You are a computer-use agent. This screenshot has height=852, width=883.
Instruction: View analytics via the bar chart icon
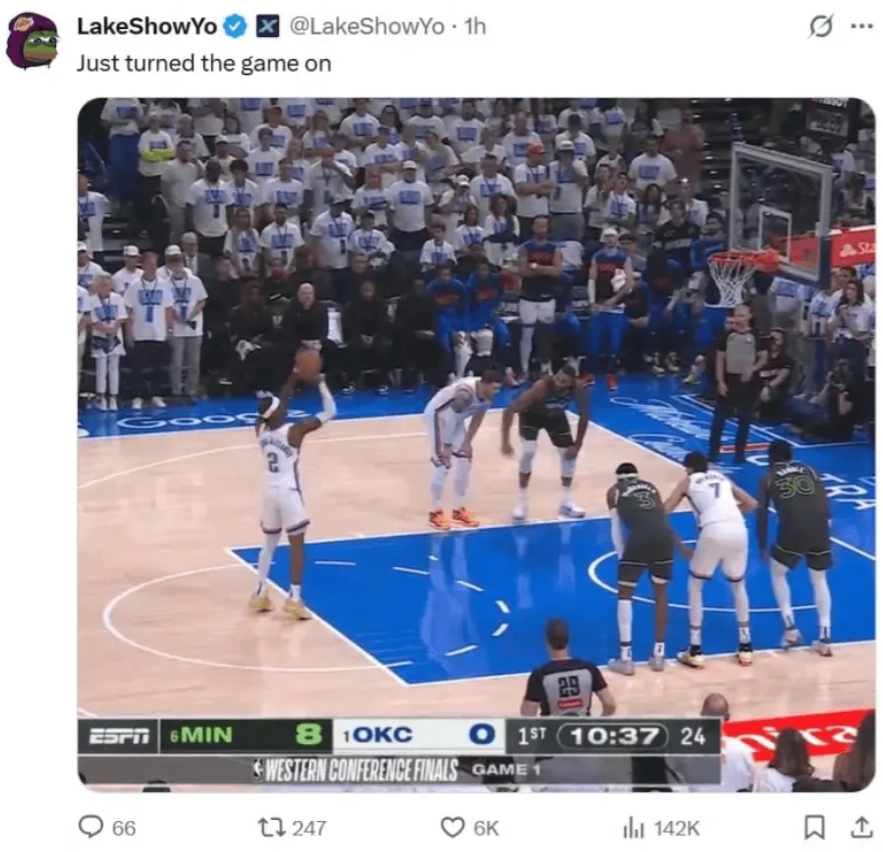[633, 828]
